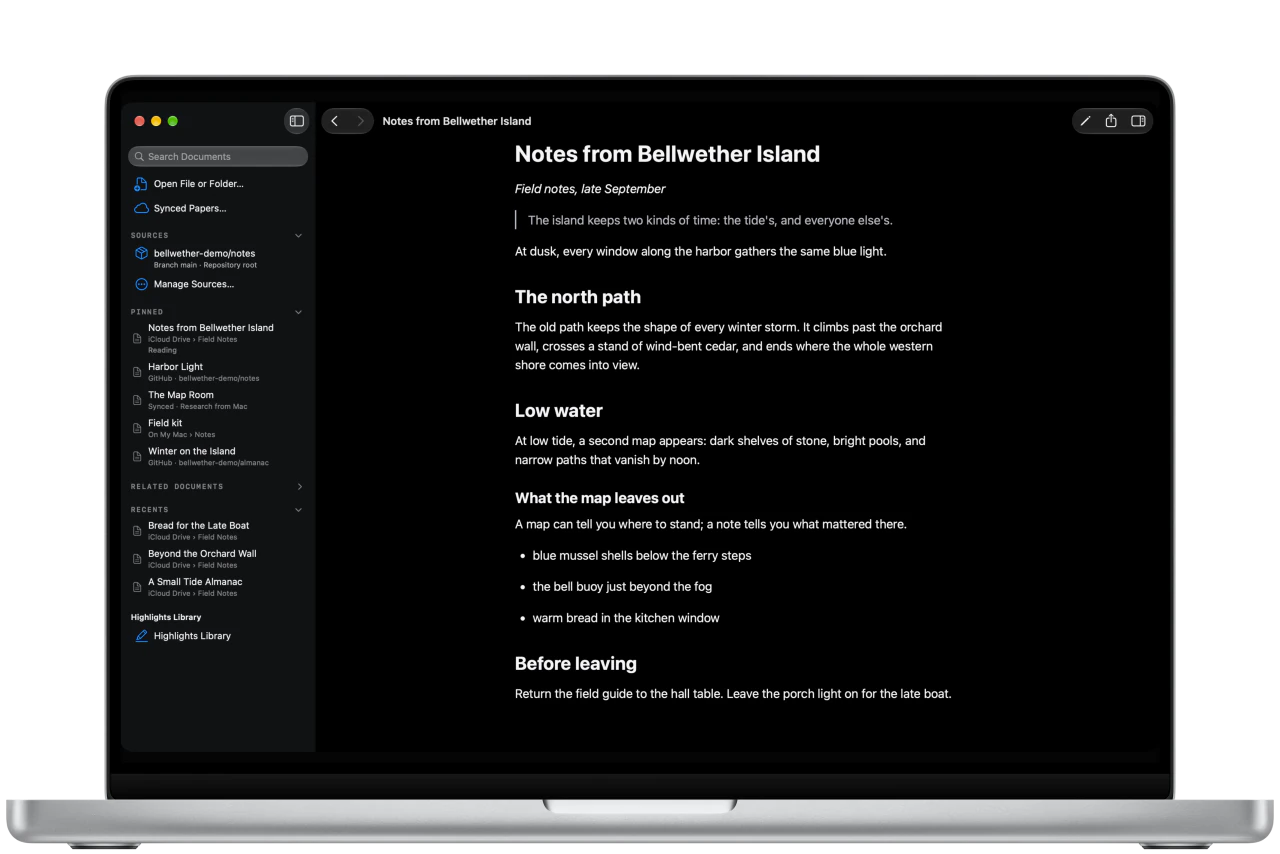Click the pencil edit icon in toolbar
This screenshot has height=854, width=1280.
coord(1086,121)
